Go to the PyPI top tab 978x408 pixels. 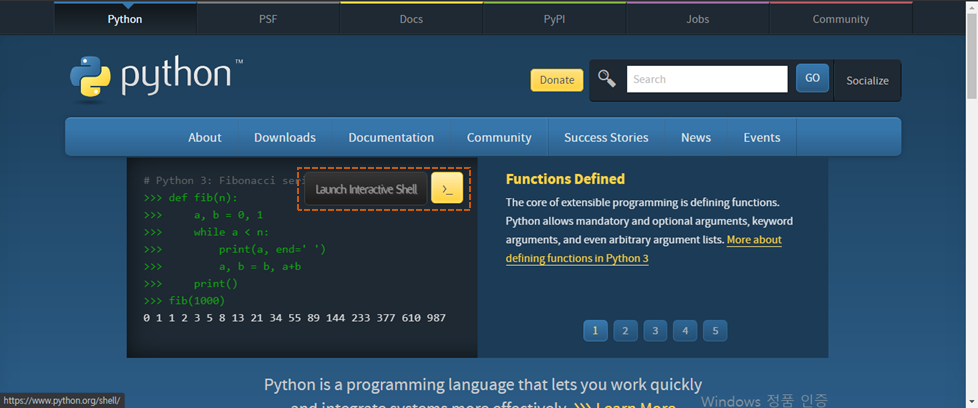(554, 19)
